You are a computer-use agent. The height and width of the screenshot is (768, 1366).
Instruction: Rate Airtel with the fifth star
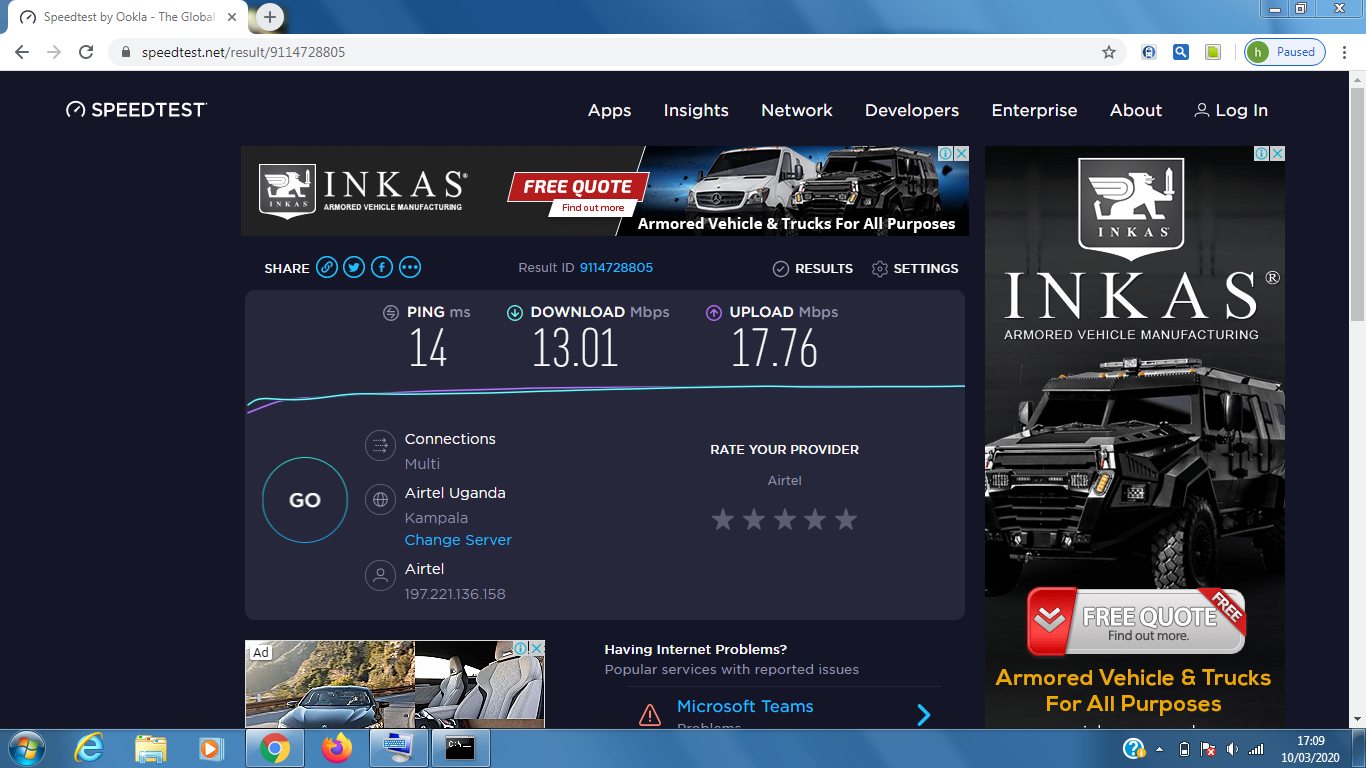pos(846,519)
